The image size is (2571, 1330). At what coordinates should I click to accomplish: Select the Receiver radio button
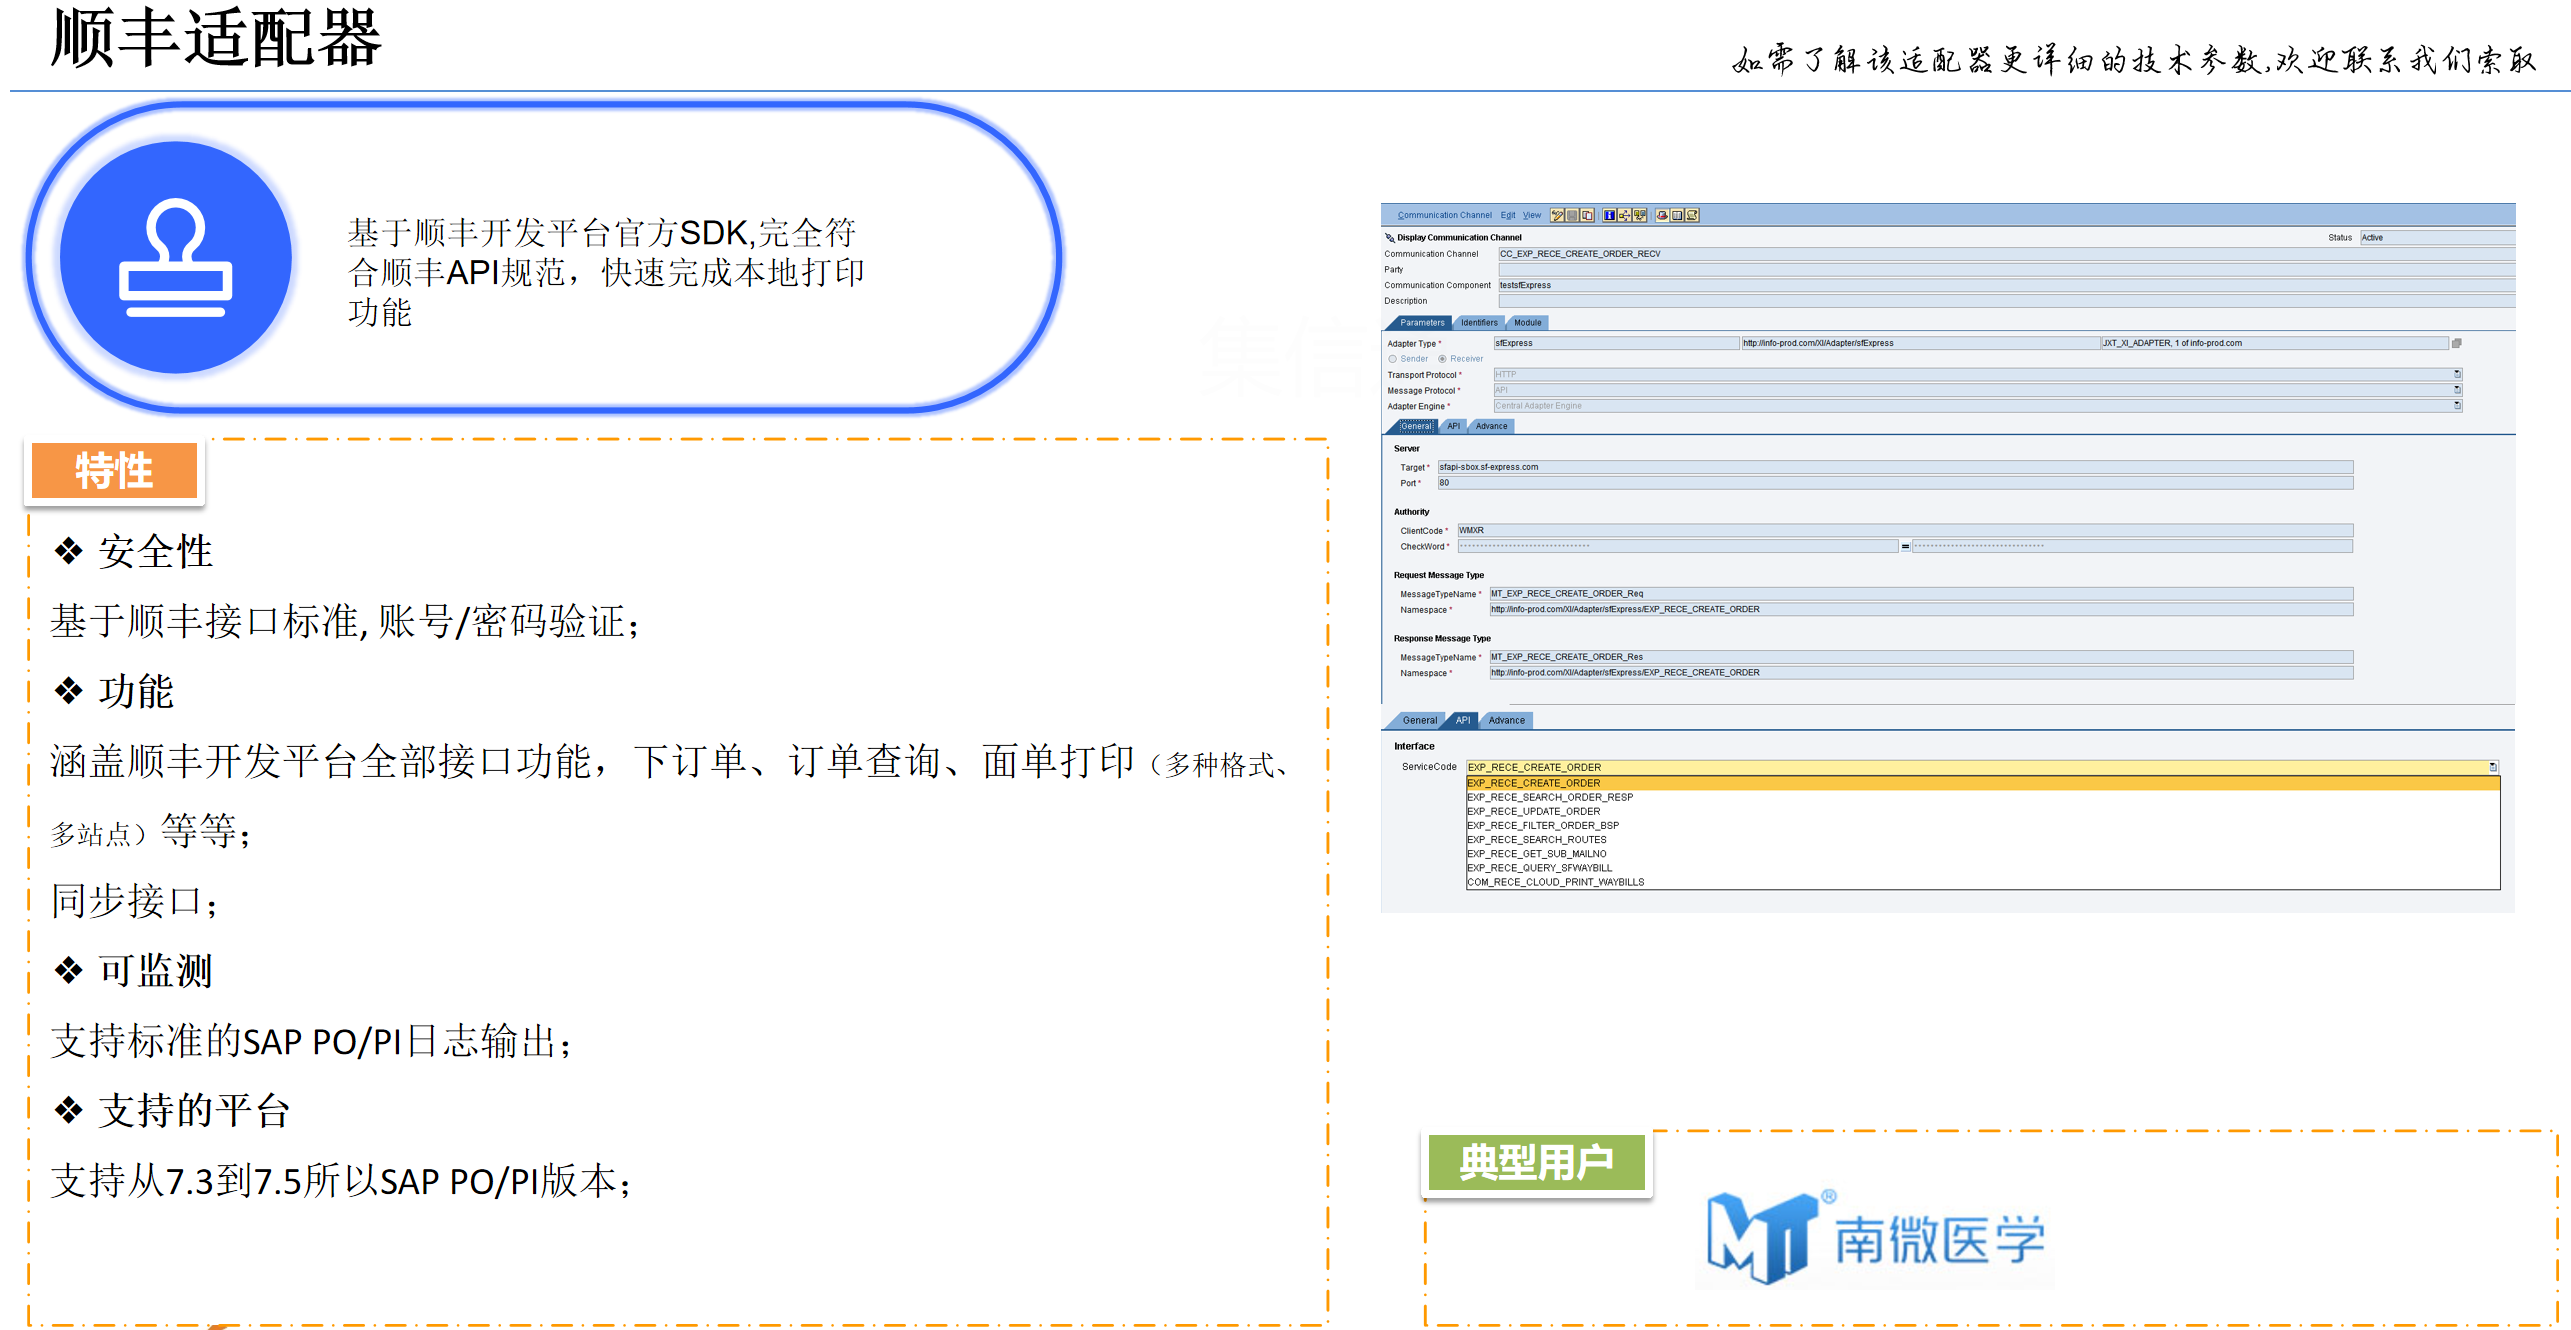tap(1442, 359)
